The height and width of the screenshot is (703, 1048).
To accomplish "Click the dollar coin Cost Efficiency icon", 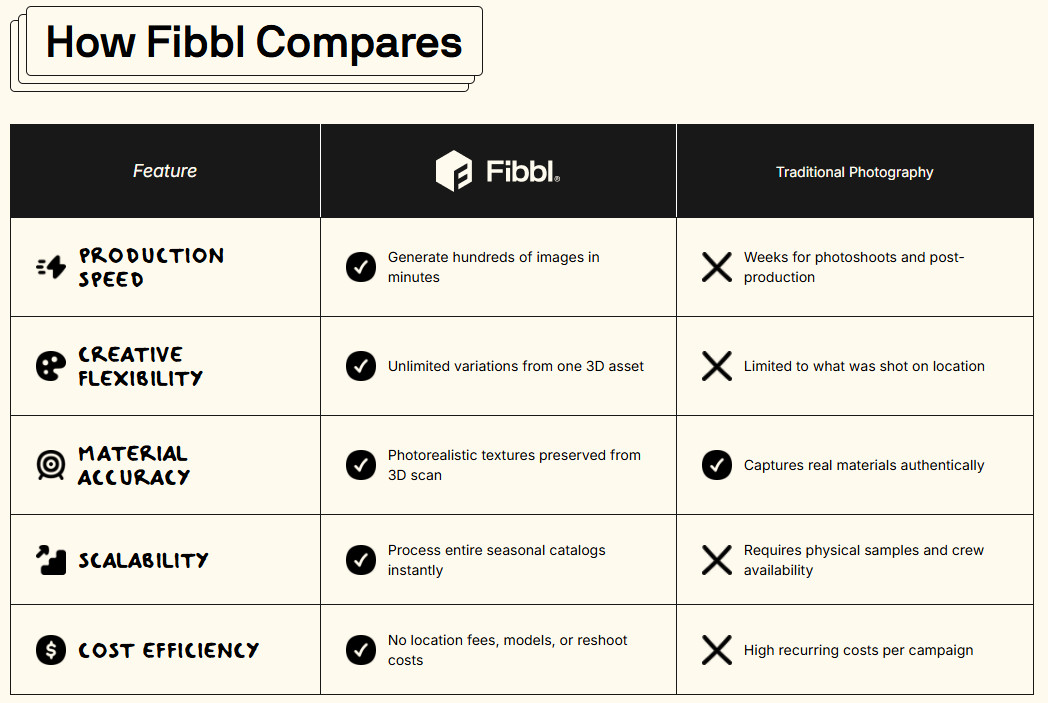I will (x=51, y=650).
